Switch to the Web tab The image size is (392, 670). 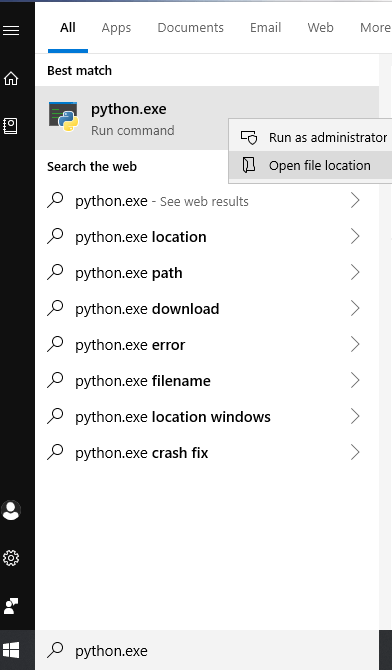pos(320,28)
